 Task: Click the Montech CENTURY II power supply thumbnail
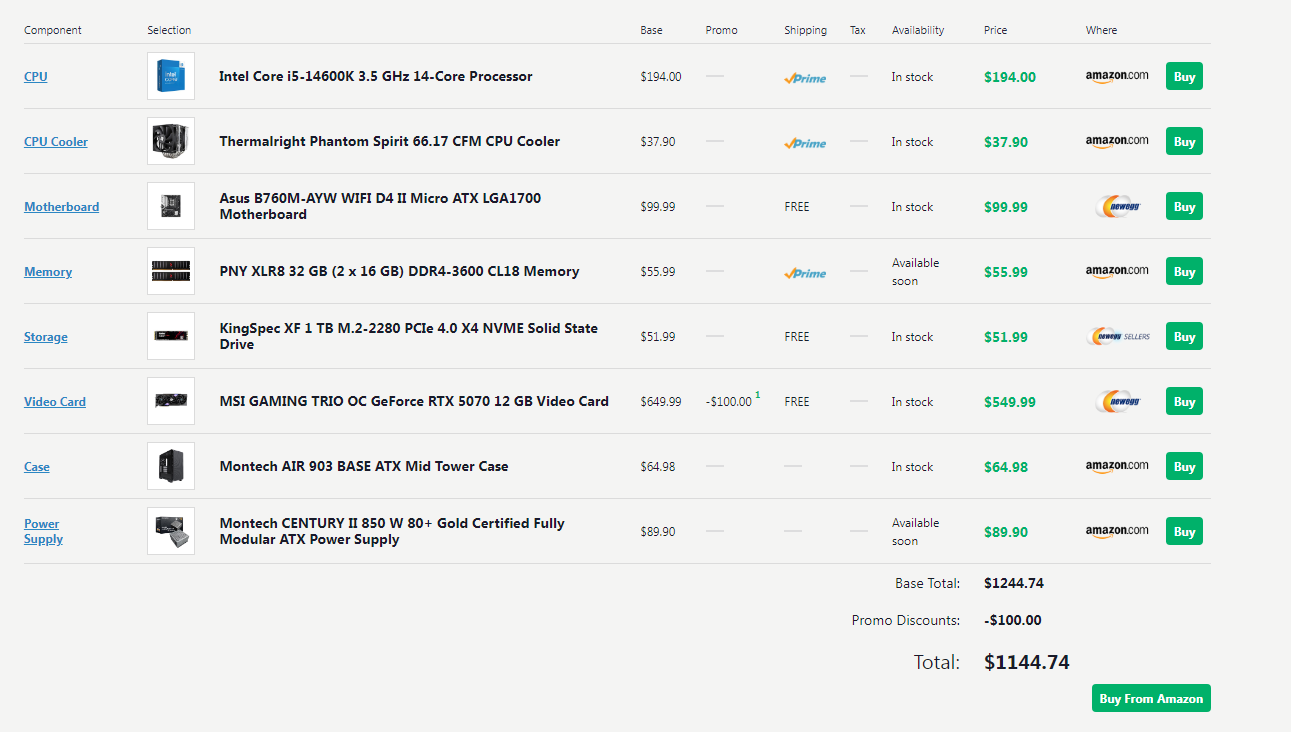click(171, 531)
